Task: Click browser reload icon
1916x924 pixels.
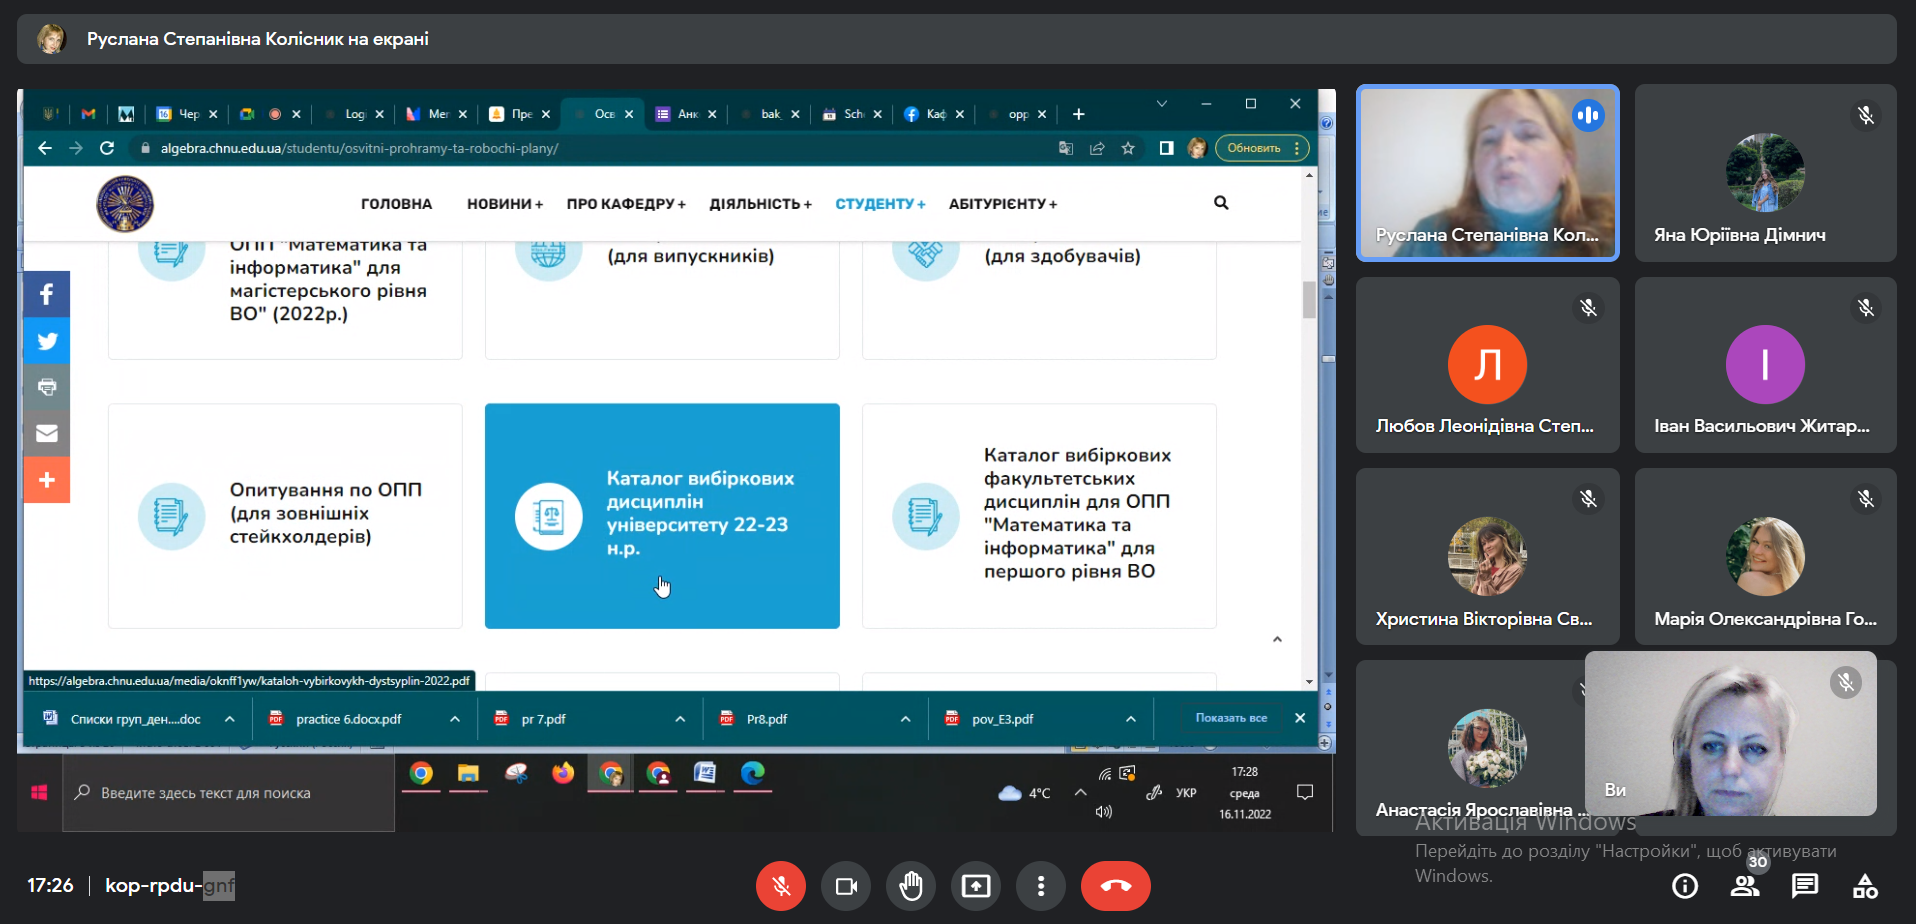Action: 107,148
